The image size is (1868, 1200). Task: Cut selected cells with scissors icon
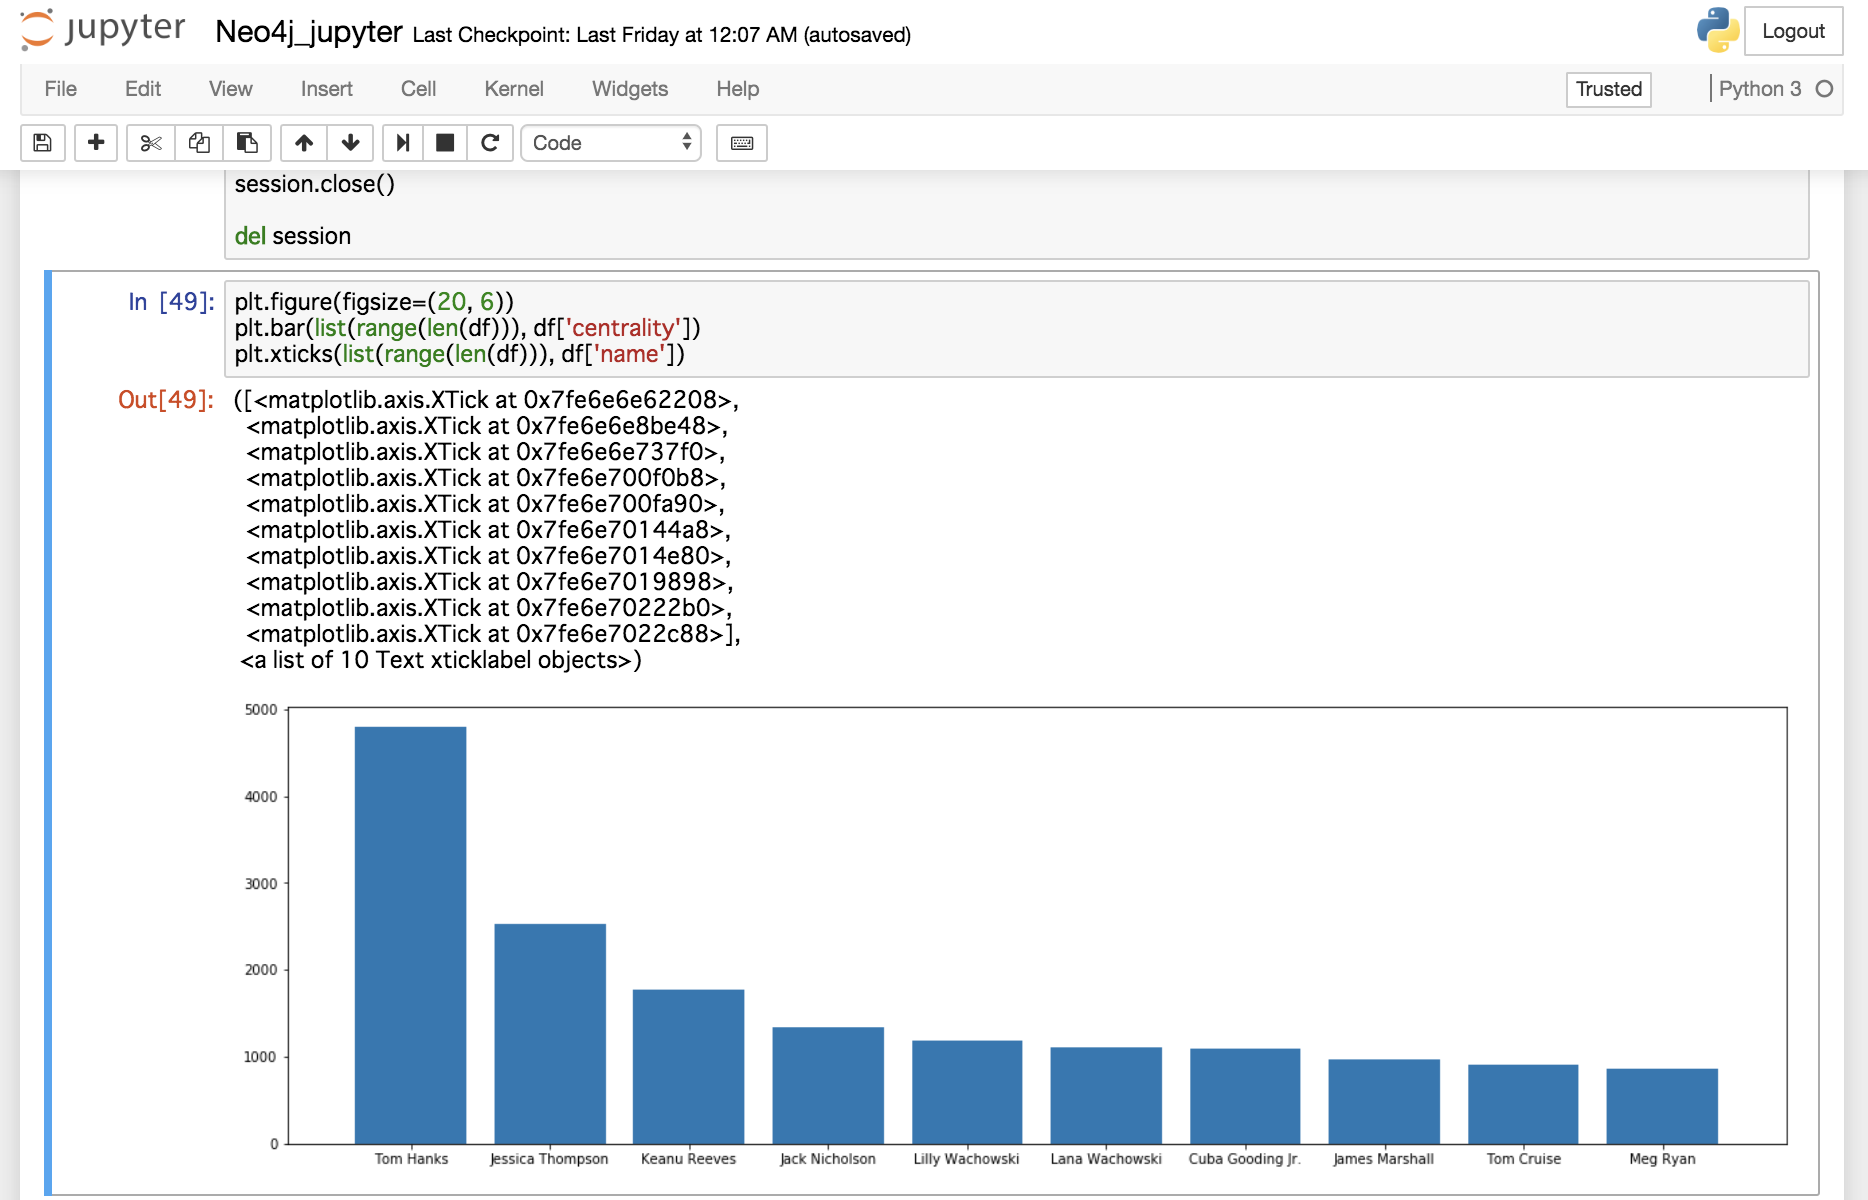151,143
